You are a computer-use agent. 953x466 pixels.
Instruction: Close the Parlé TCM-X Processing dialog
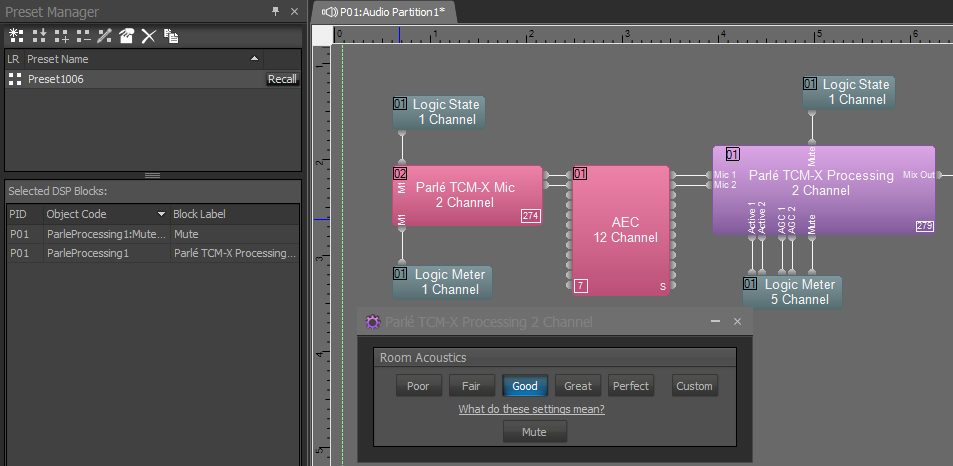click(x=737, y=321)
